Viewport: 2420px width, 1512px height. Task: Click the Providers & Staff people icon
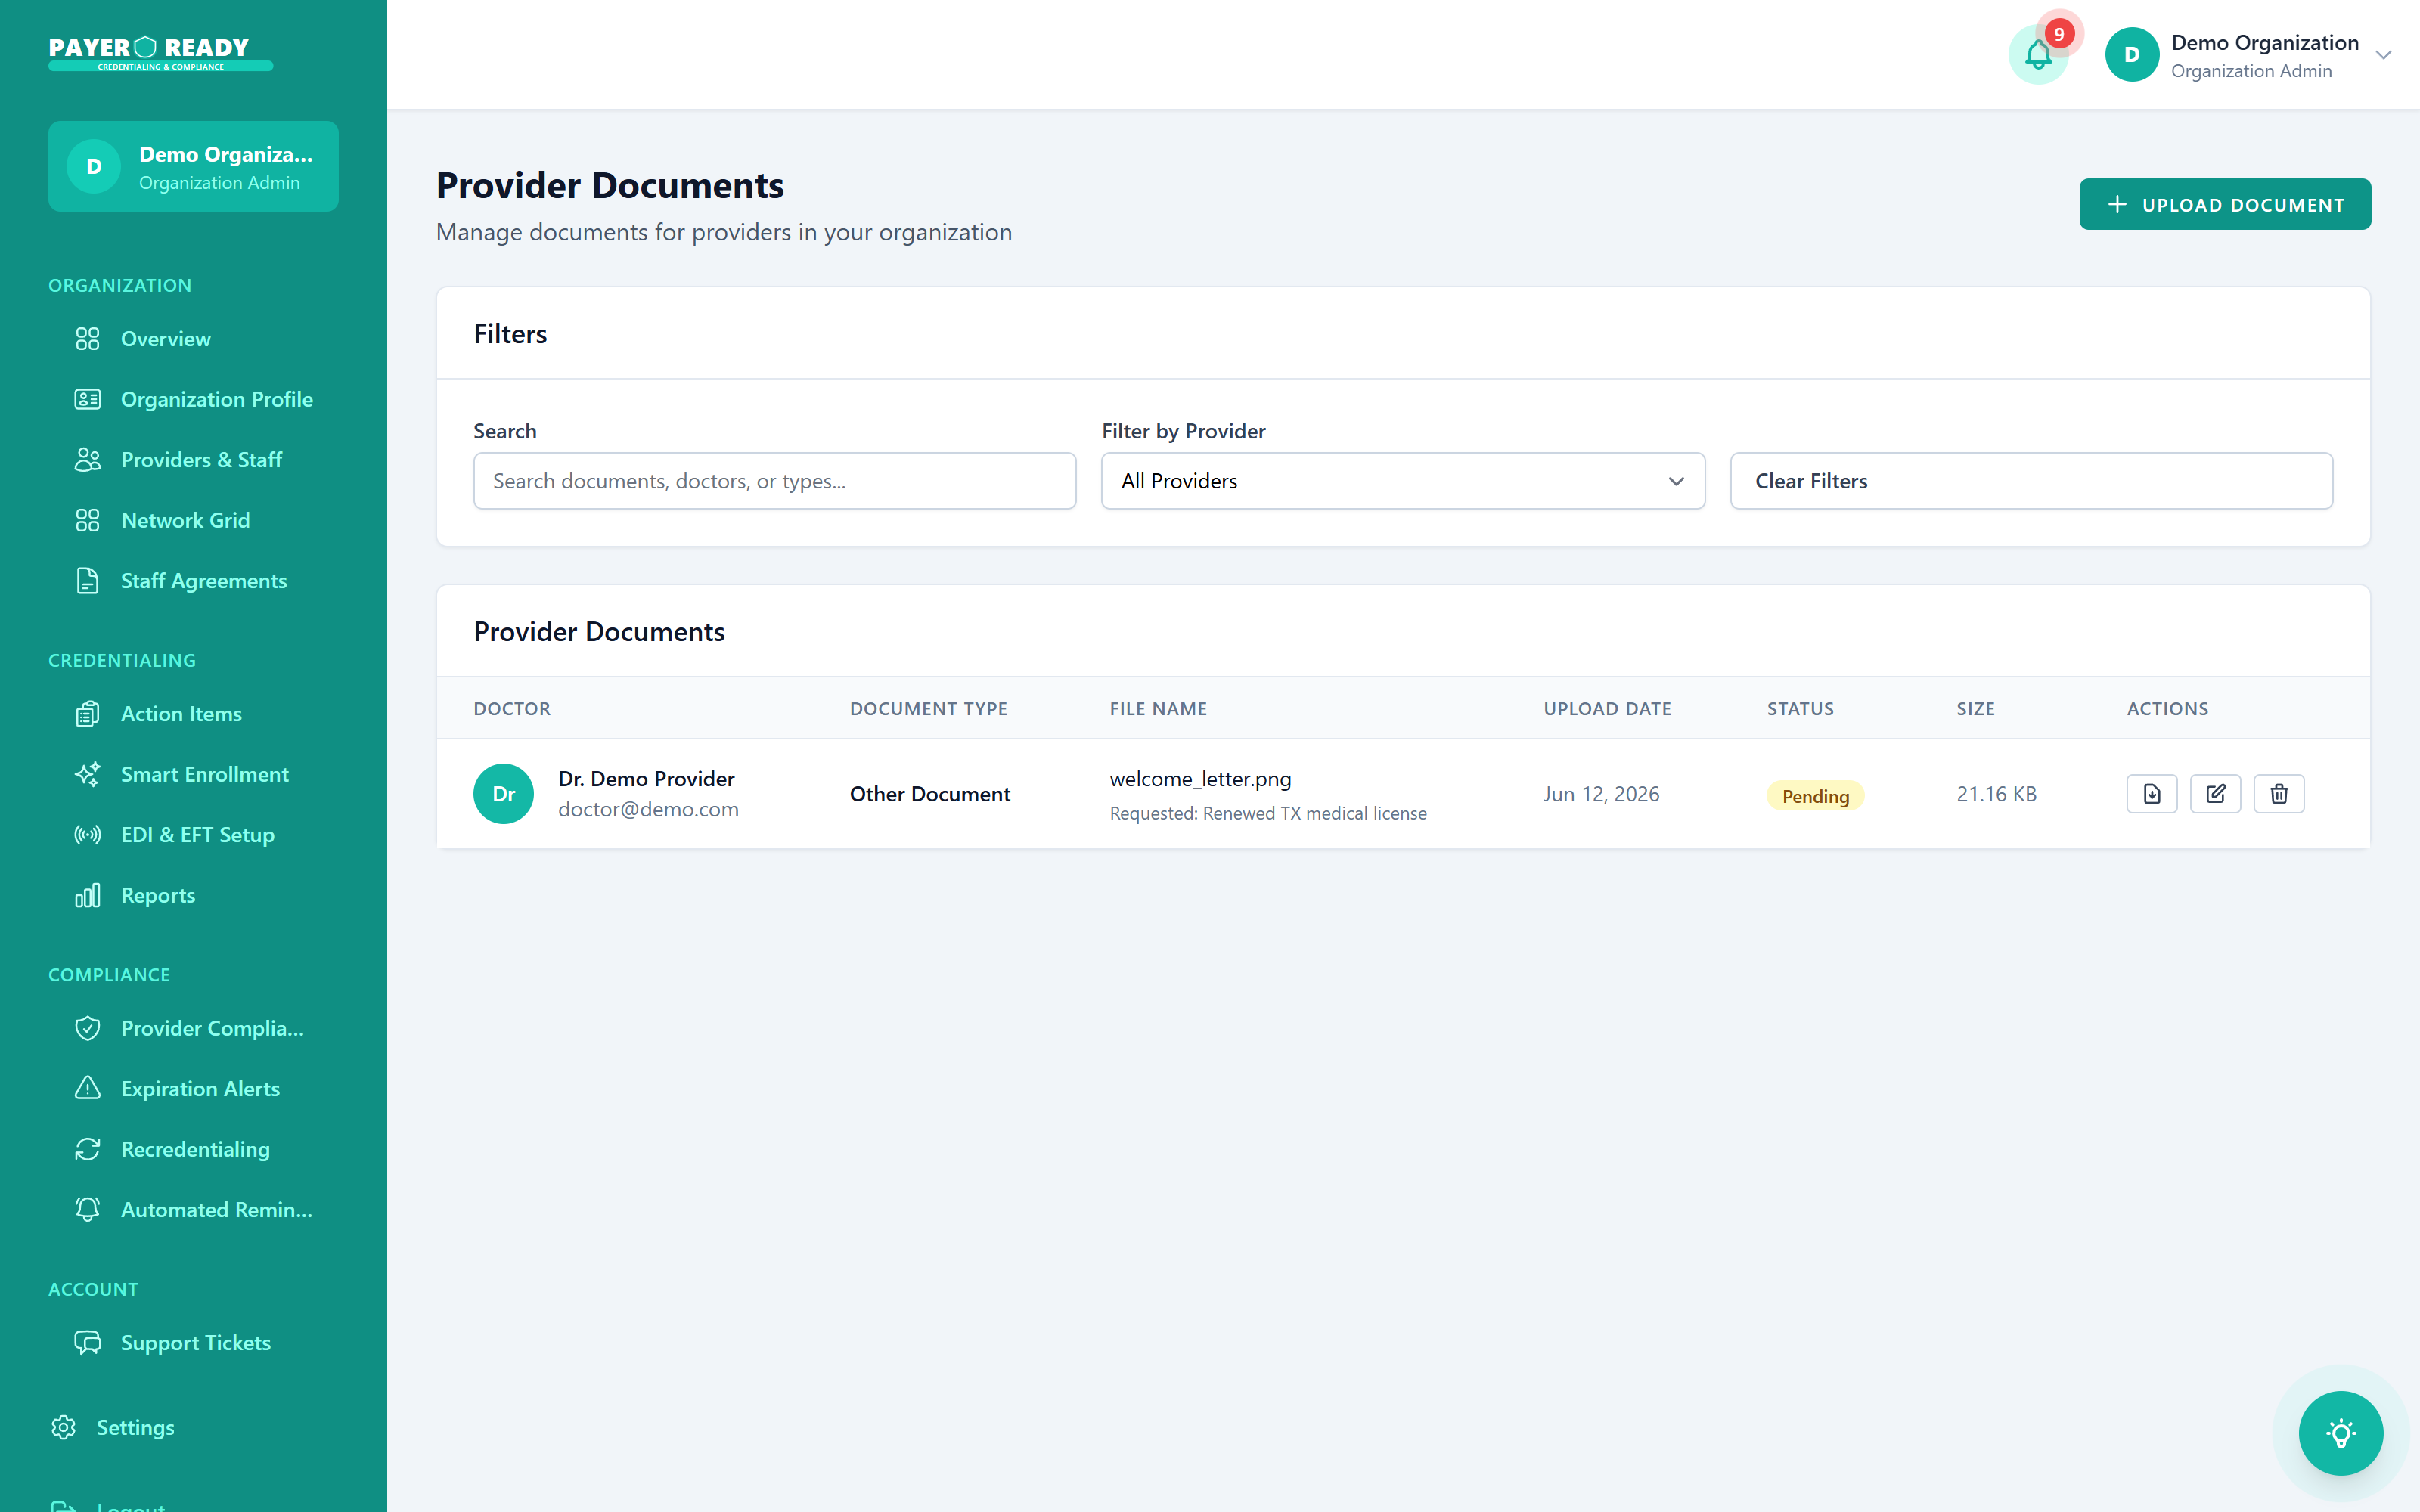tap(88, 460)
